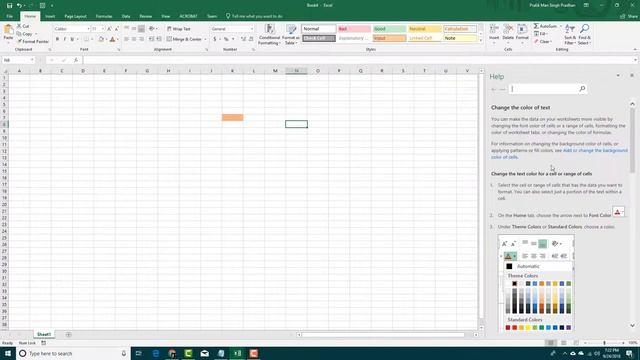
Task: Apply the Note cell style
Action: [x=460, y=38]
